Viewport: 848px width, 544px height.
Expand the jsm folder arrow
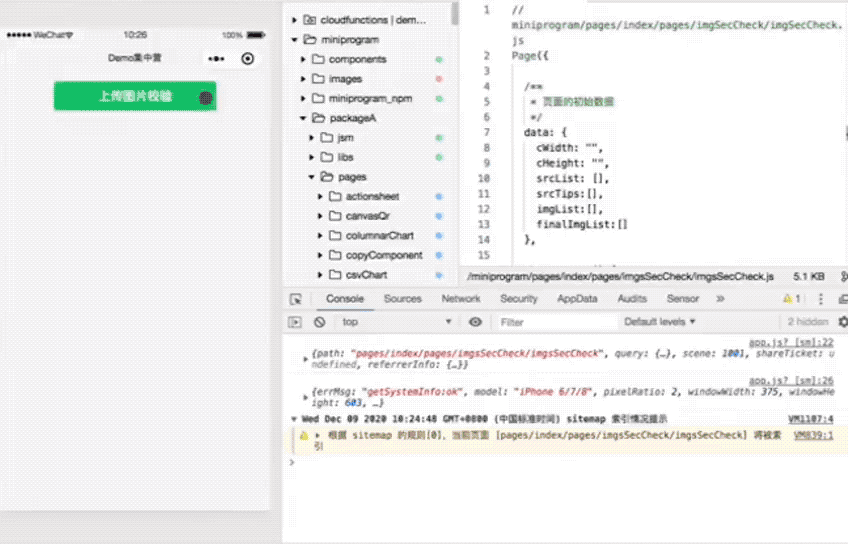312,138
